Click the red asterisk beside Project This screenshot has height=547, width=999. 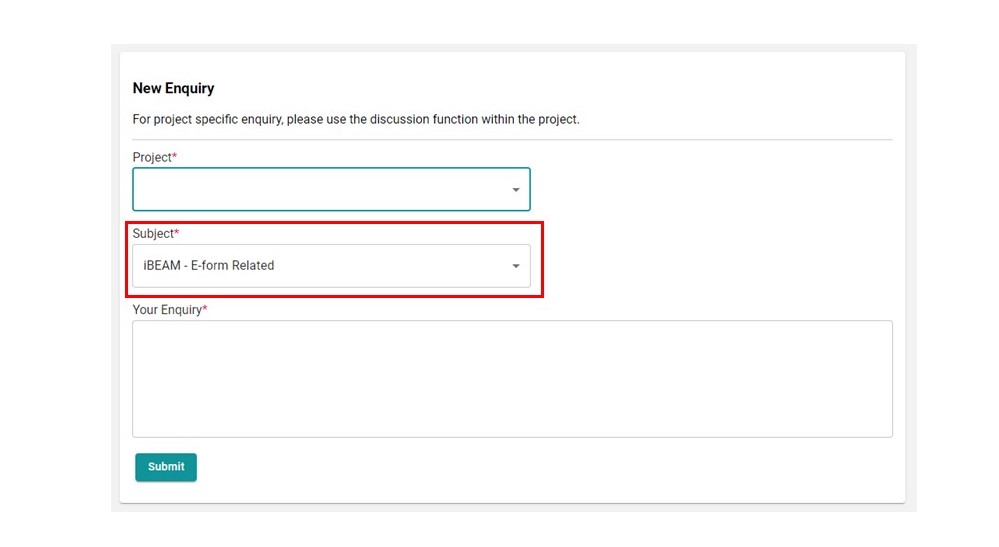coord(175,157)
